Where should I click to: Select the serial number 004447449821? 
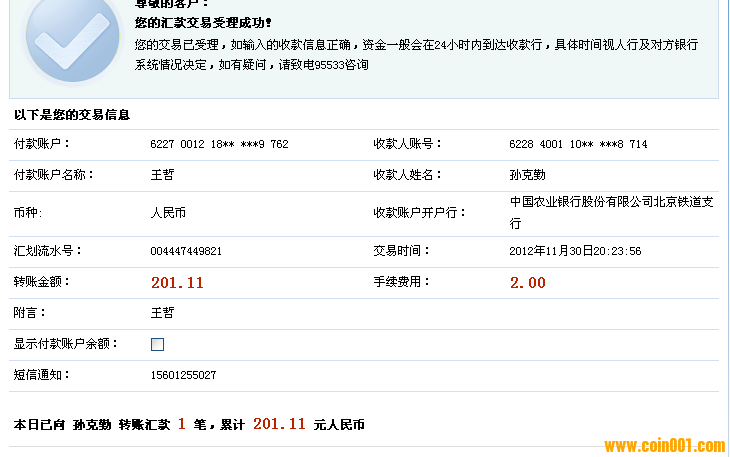click(186, 251)
